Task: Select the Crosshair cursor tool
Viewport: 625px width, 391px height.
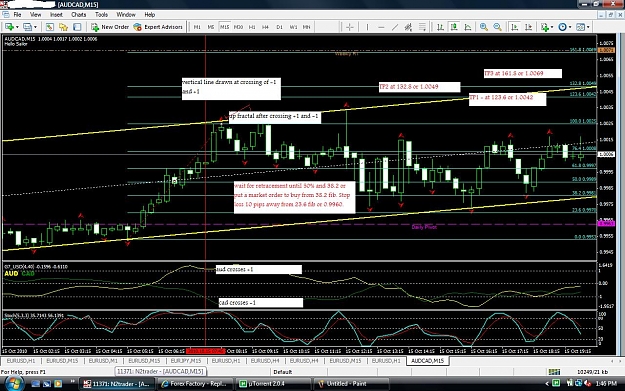Action: [x=350, y=27]
